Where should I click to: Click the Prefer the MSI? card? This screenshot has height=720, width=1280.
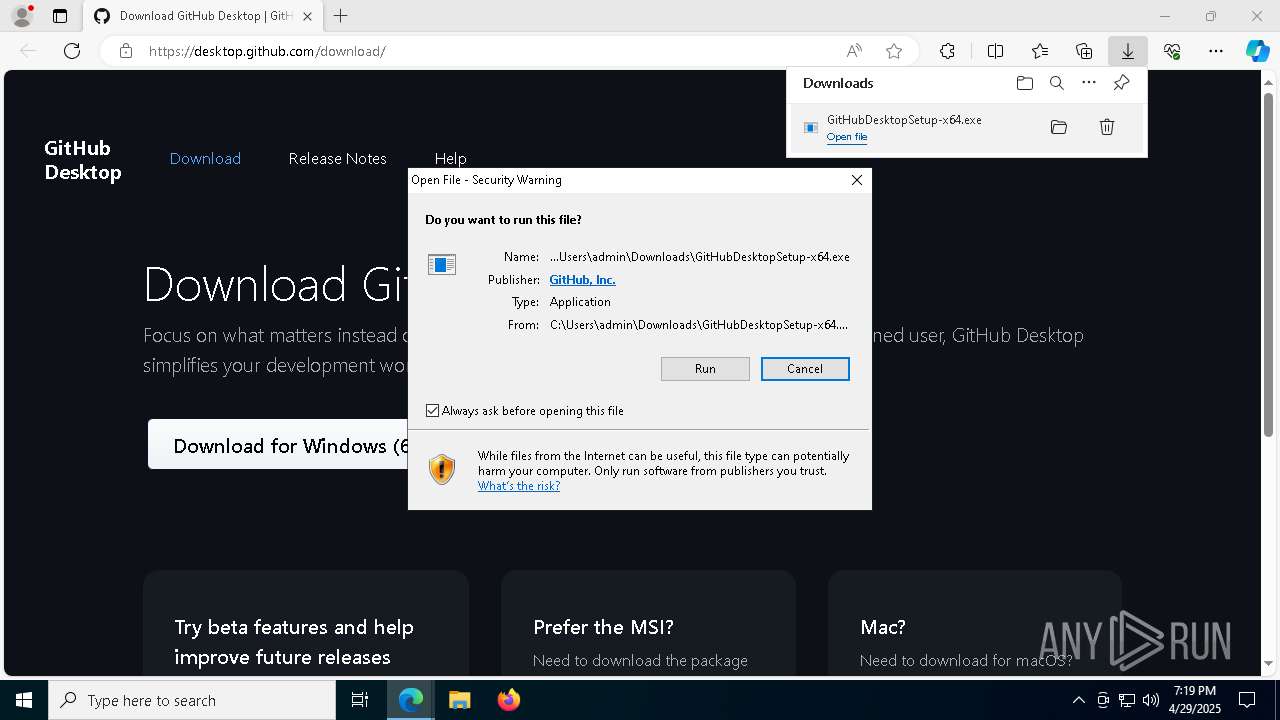point(648,623)
